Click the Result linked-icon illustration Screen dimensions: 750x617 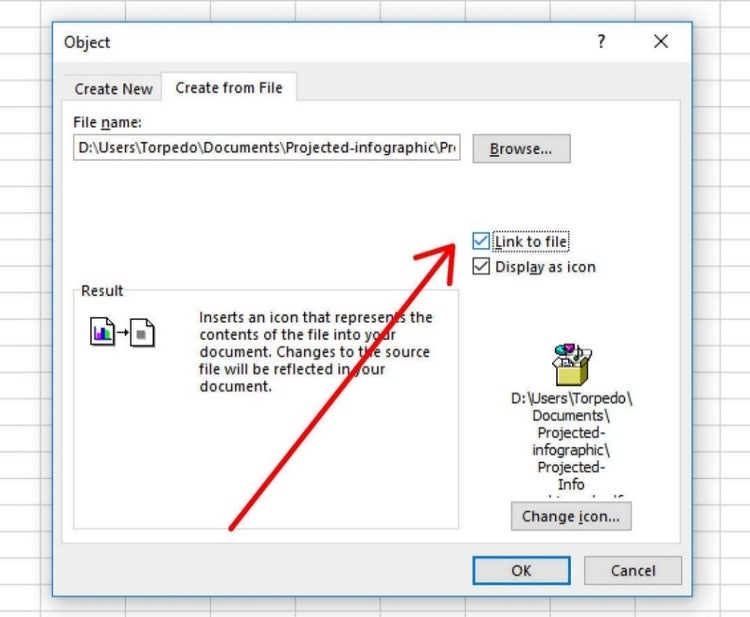pyautogui.click(x=122, y=332)
